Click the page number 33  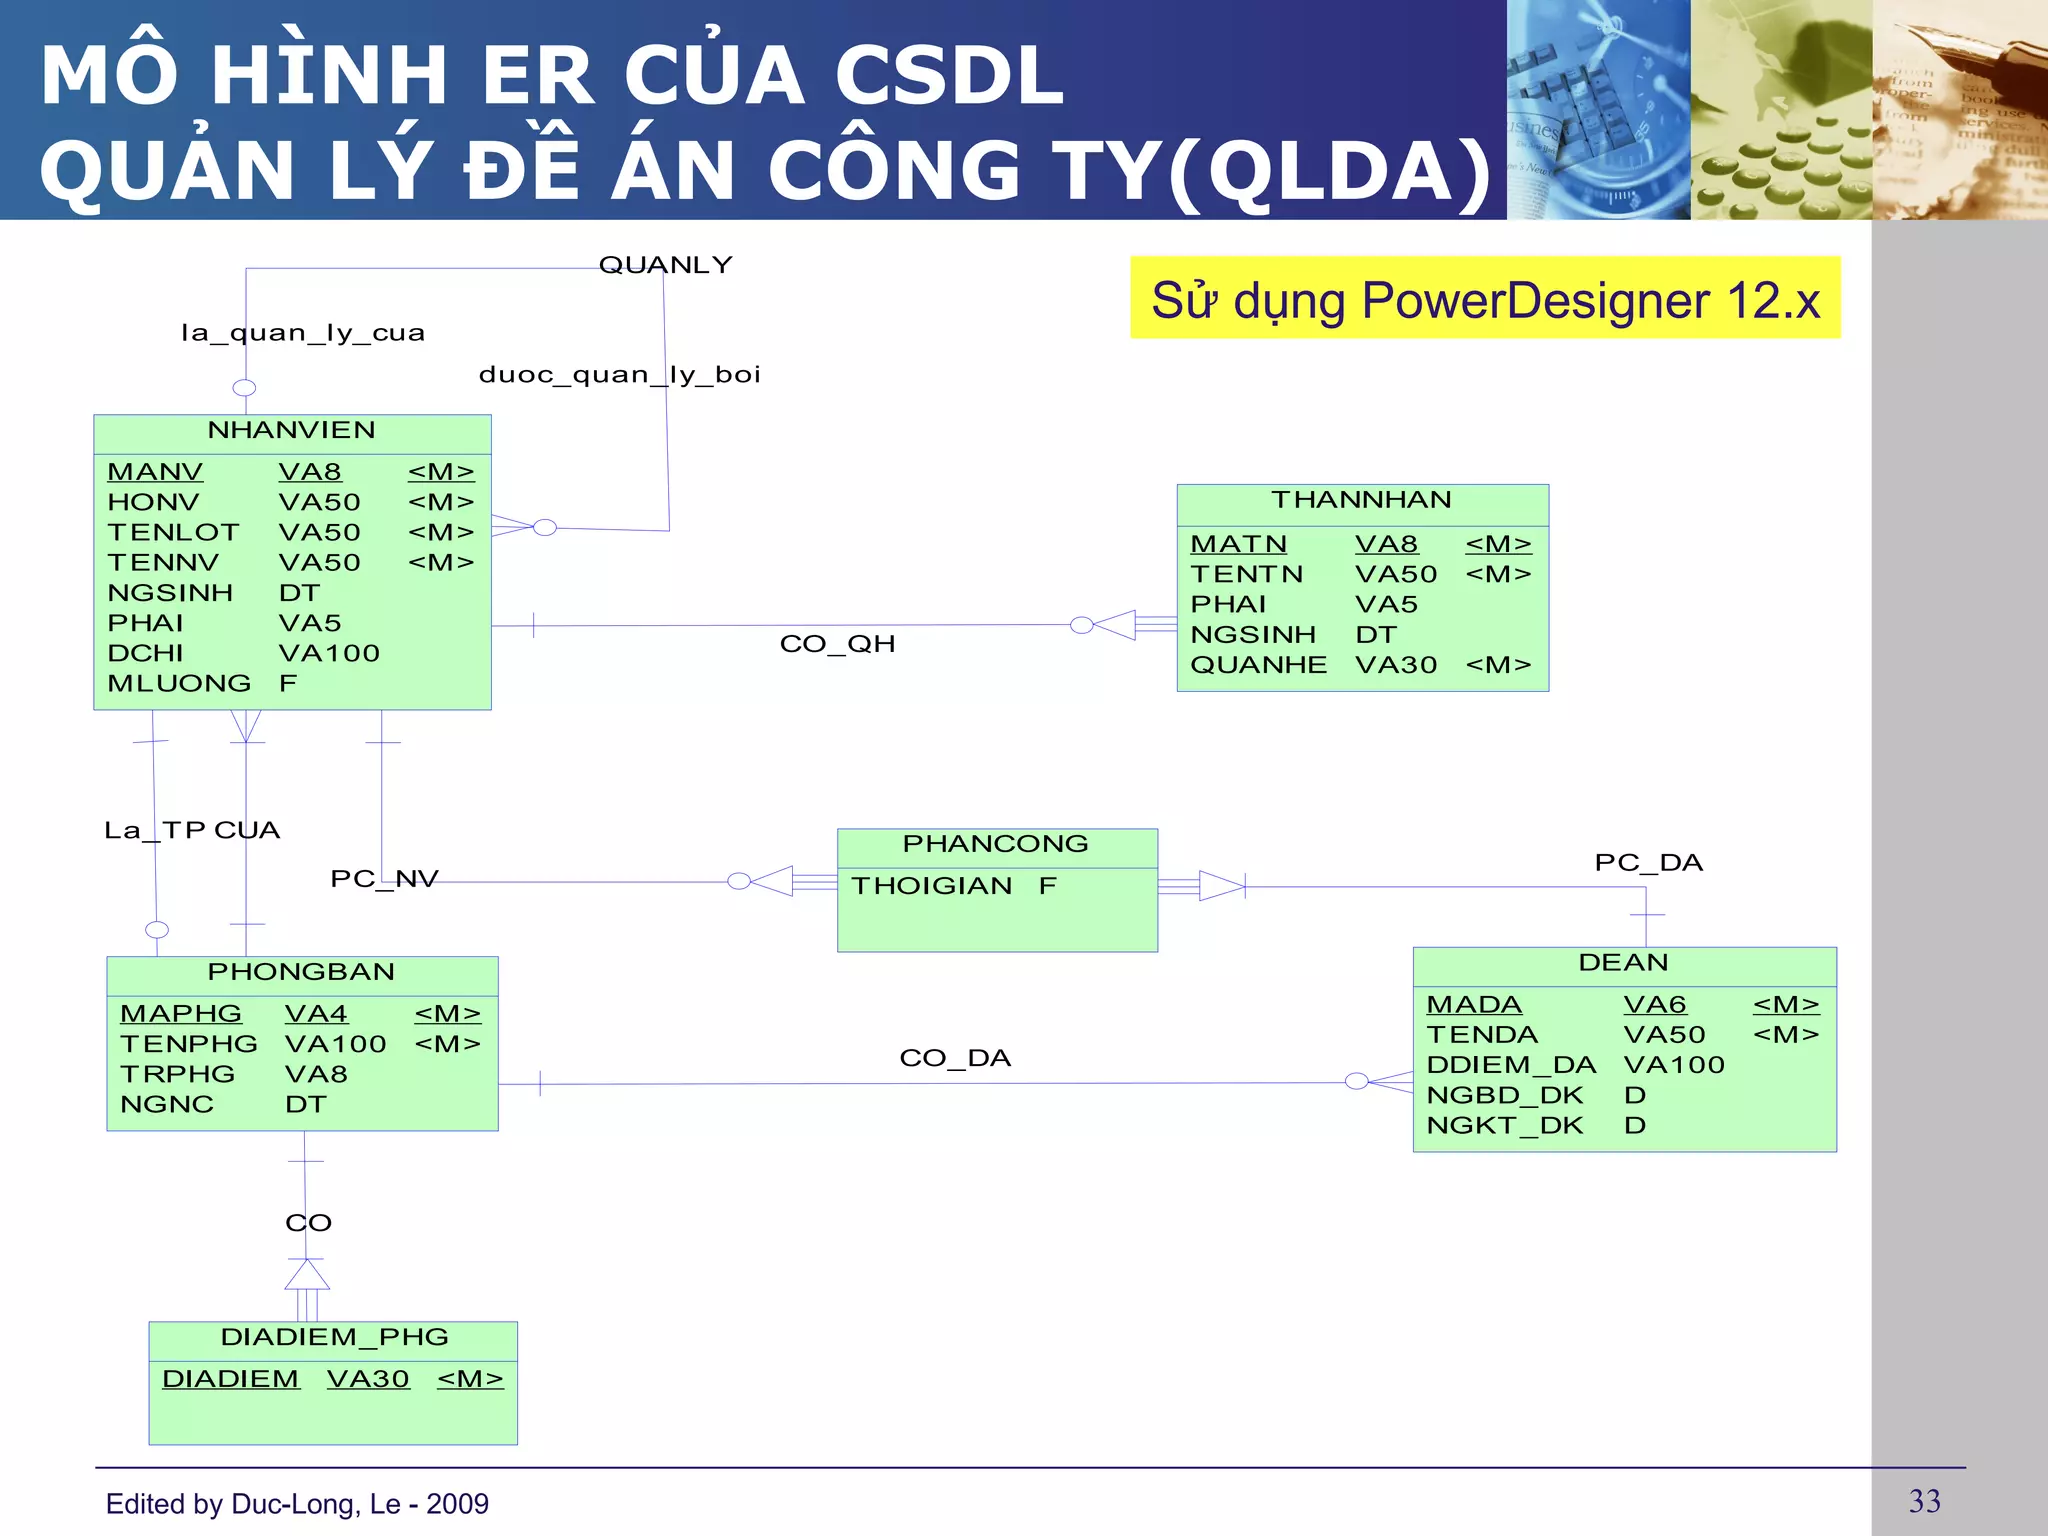click(1924, 1501)
